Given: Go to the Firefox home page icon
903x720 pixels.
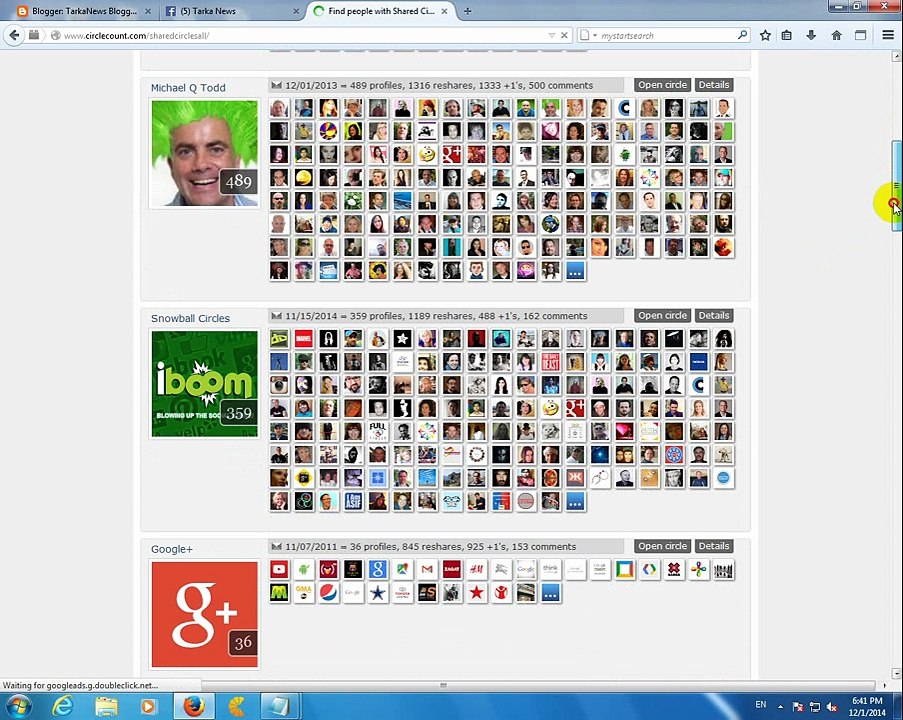Looking at the screenshot, I should [836, 35].
